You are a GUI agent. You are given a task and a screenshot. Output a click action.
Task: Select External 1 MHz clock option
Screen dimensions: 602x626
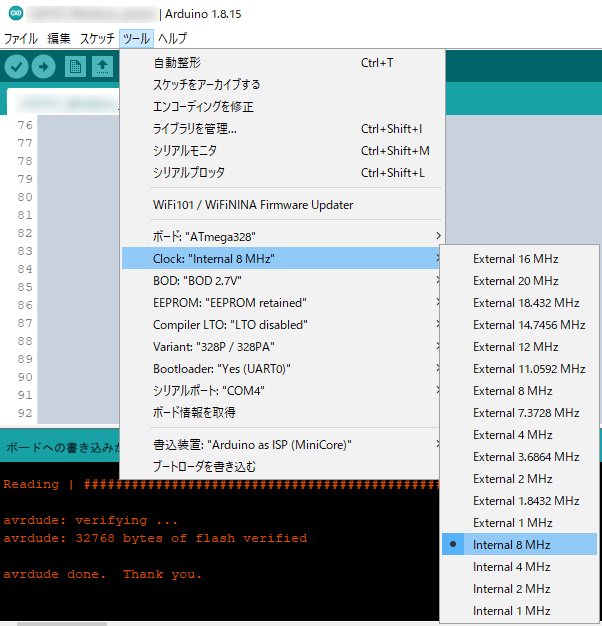(519, 523)
